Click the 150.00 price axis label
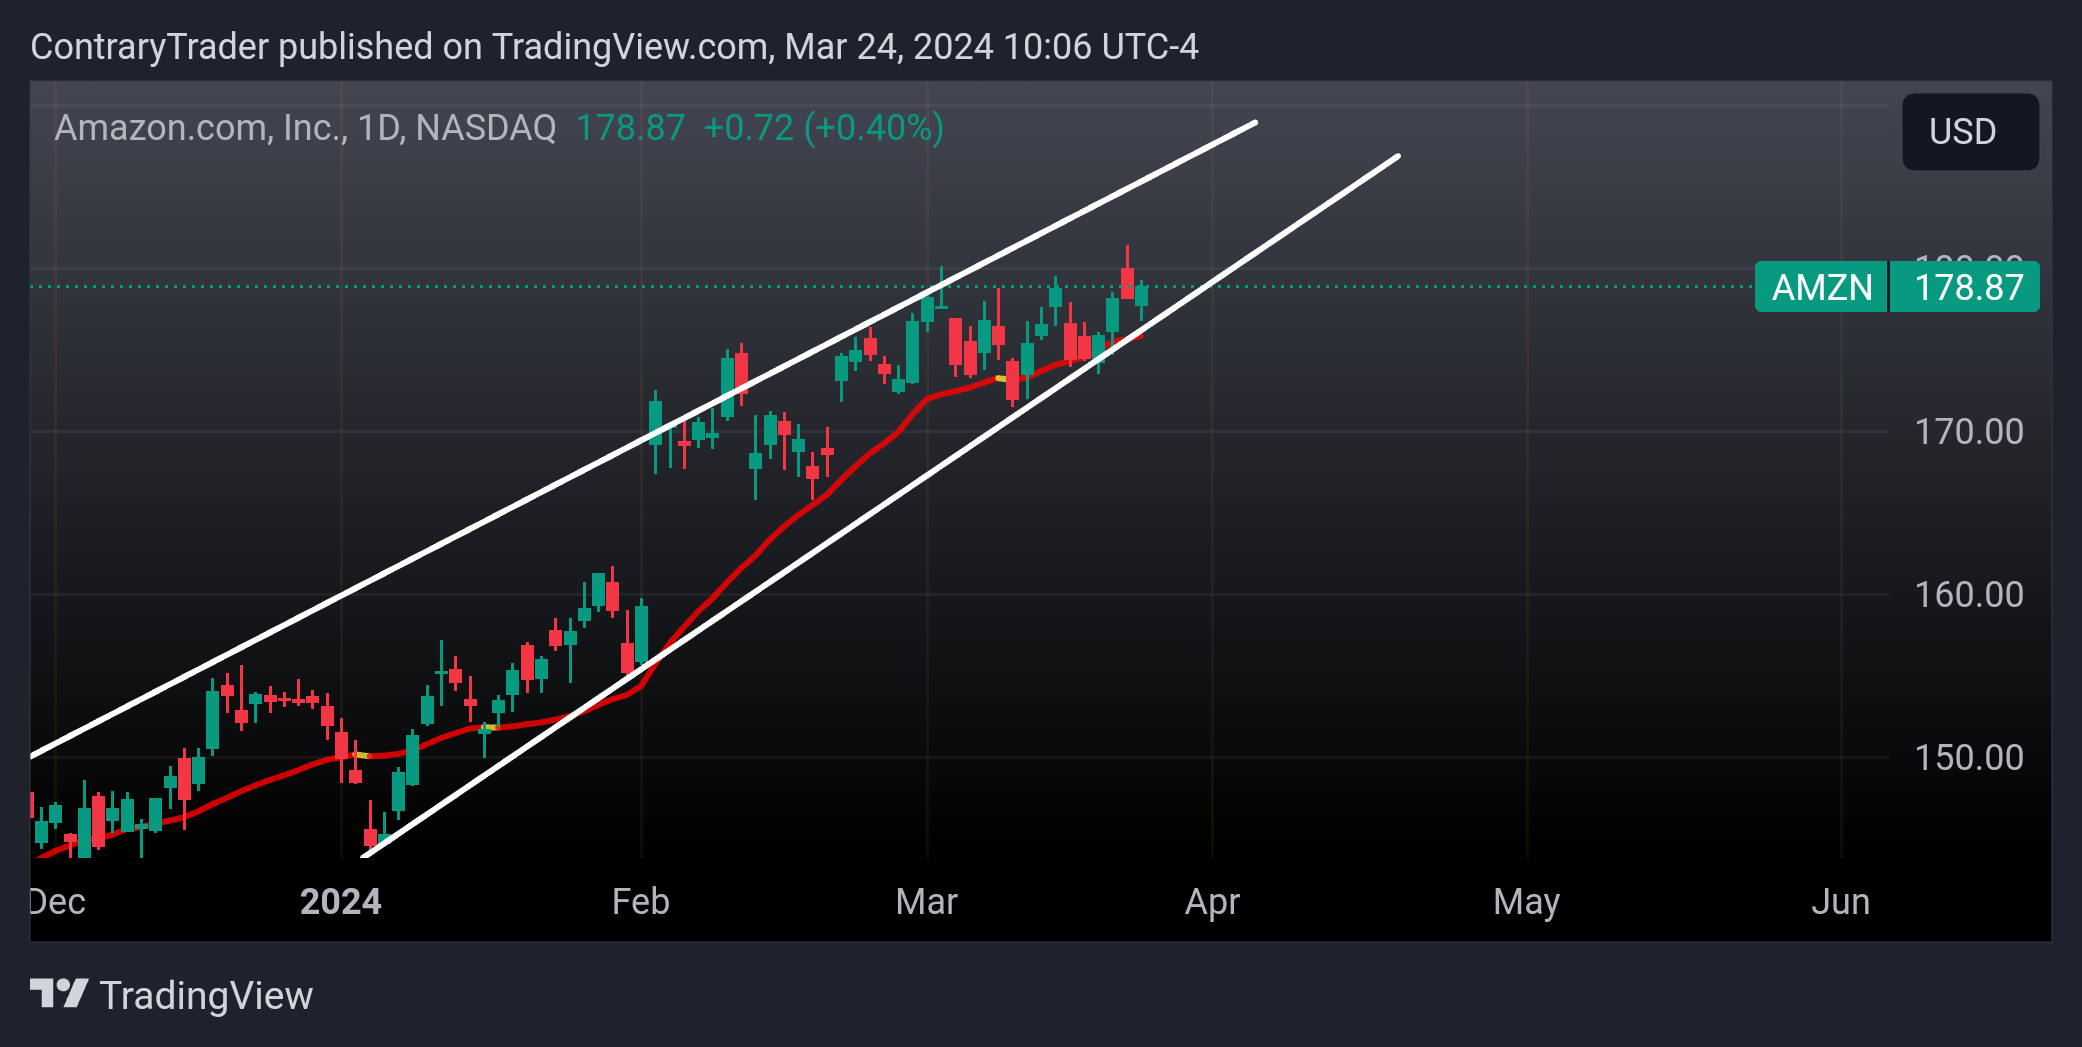This screenshot has height=1047, width=2082. click(1968, 758)
